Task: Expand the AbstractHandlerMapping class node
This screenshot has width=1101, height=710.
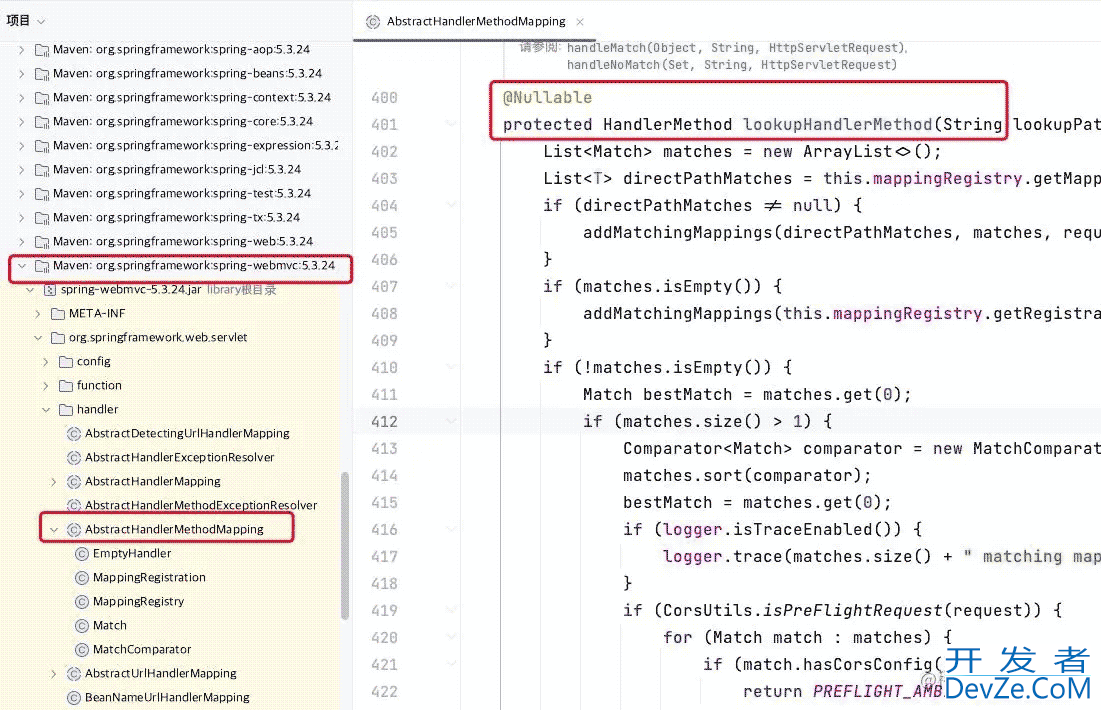Action: [54, 482]
